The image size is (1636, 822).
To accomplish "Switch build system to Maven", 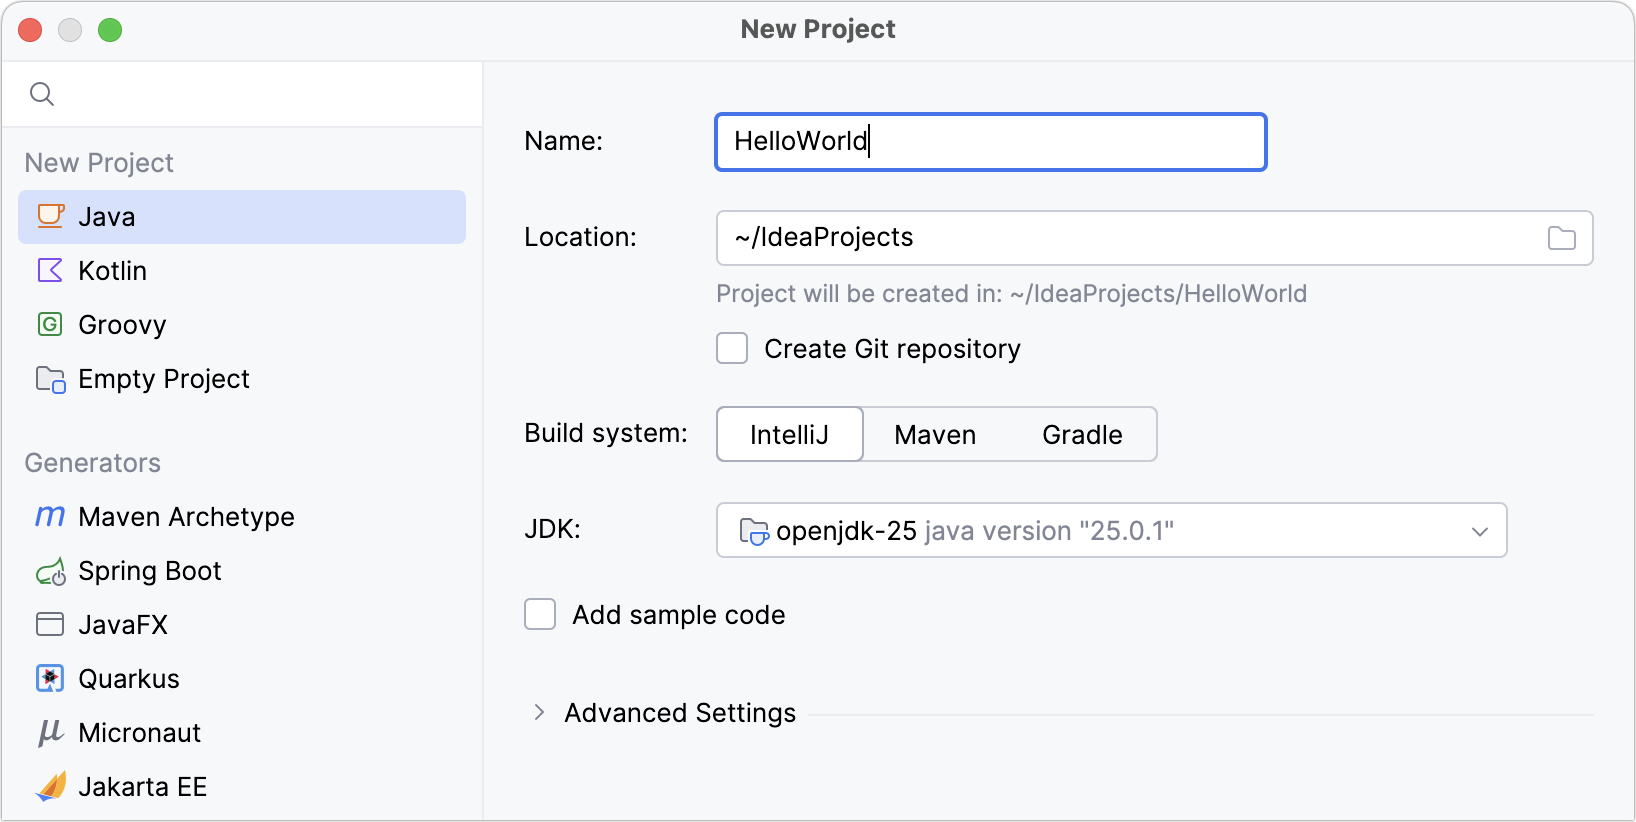I will (x=935, y=434).
